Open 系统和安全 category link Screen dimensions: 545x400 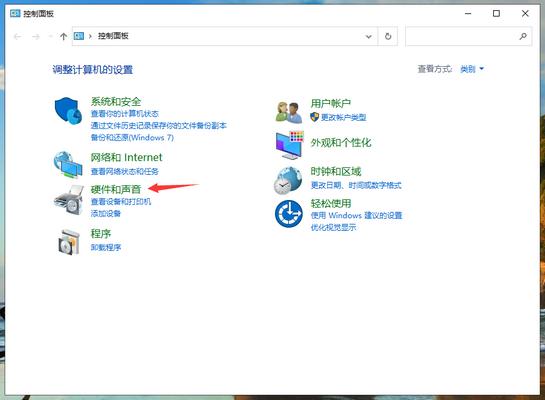(116, 101)
